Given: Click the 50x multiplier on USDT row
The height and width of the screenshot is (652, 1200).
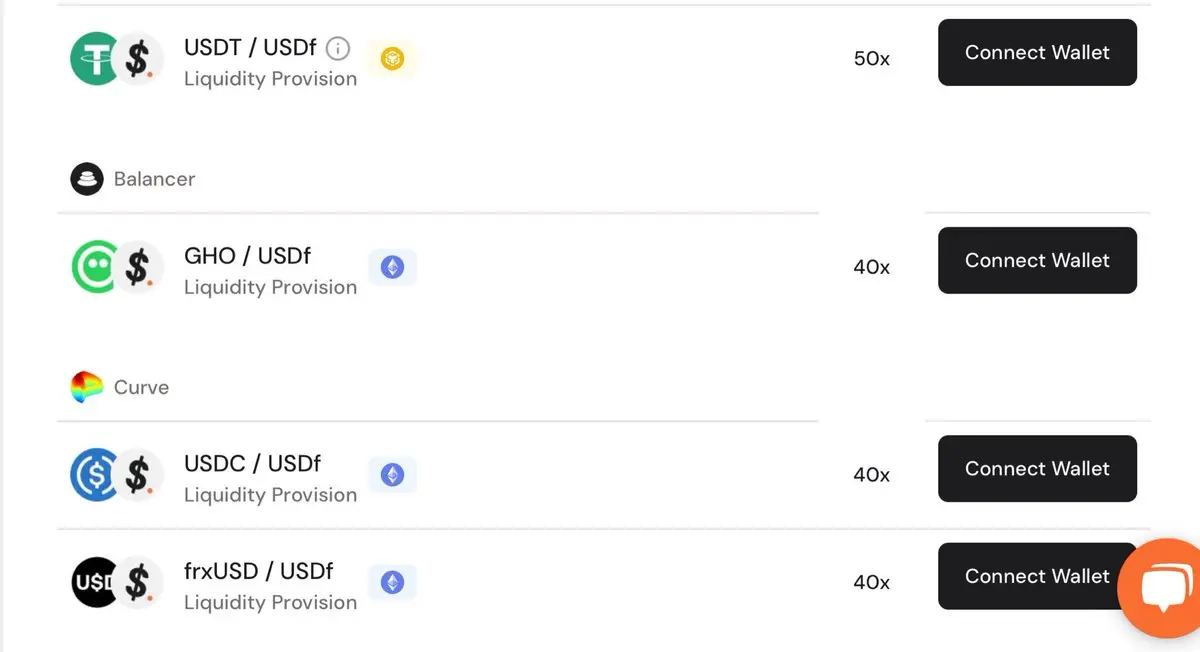Looking at the screenshot, I should coord(872,59).
